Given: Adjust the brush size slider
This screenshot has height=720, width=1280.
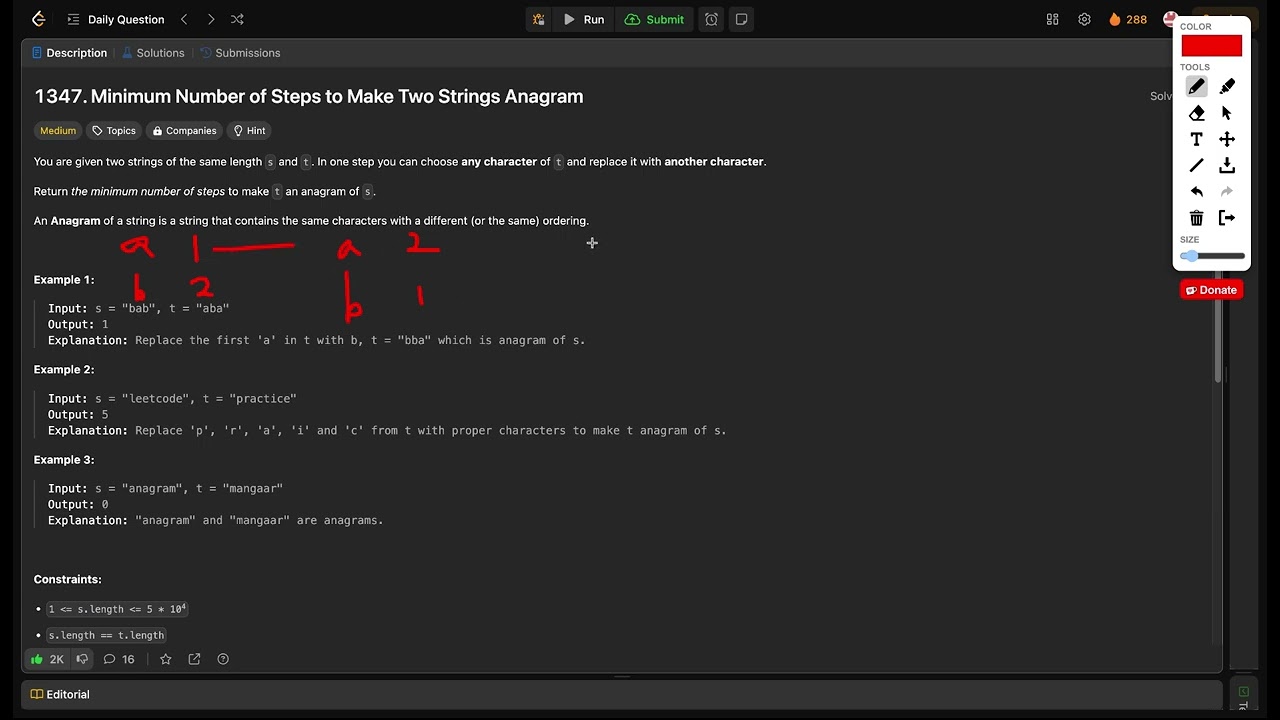Looking at the screenshot, I should point(1212,256).
